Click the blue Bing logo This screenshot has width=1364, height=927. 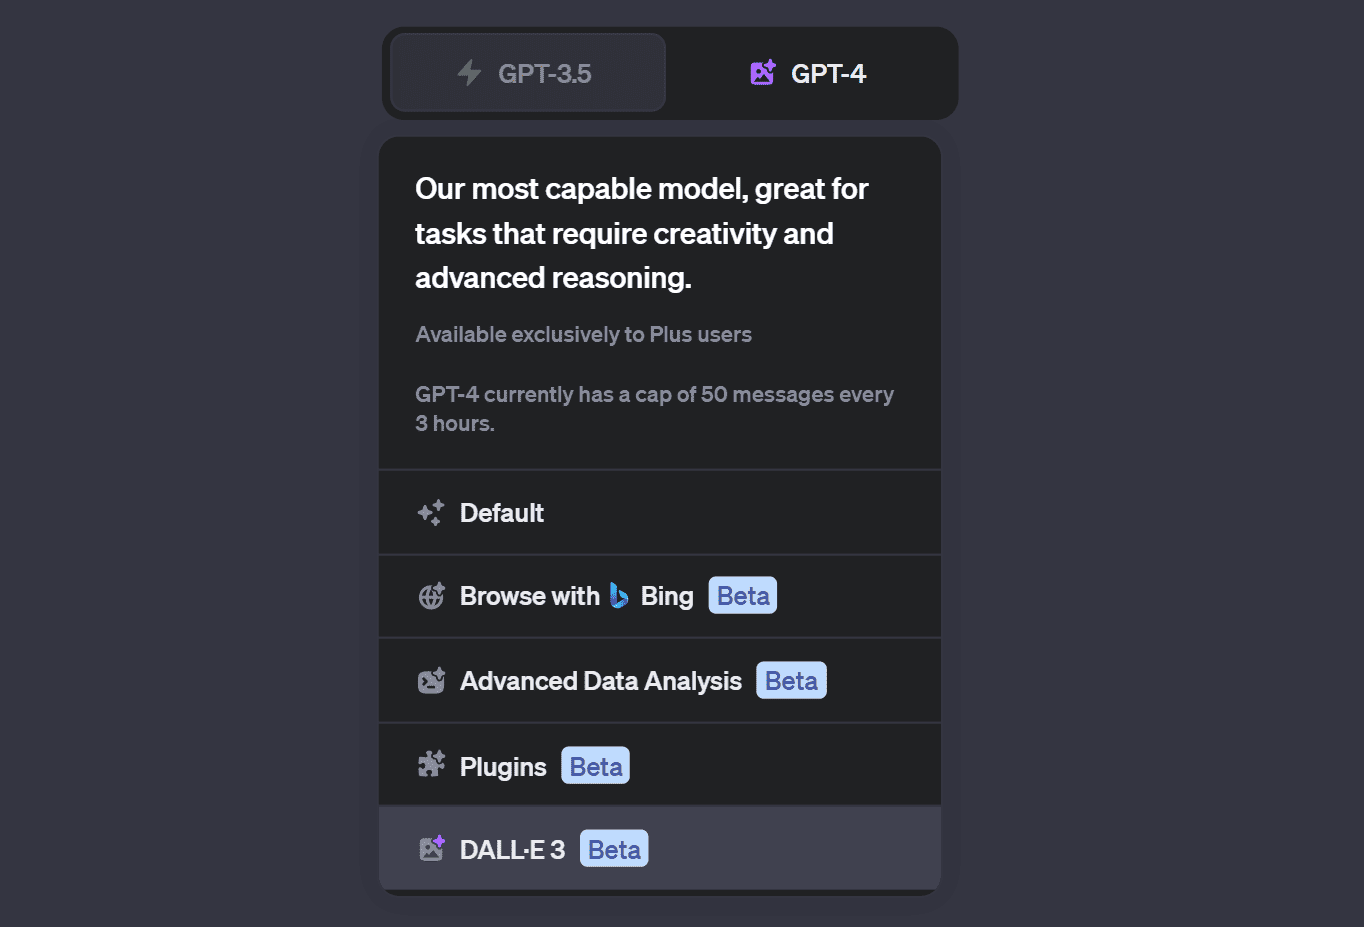pyautogui.click(x=620, y=596)
